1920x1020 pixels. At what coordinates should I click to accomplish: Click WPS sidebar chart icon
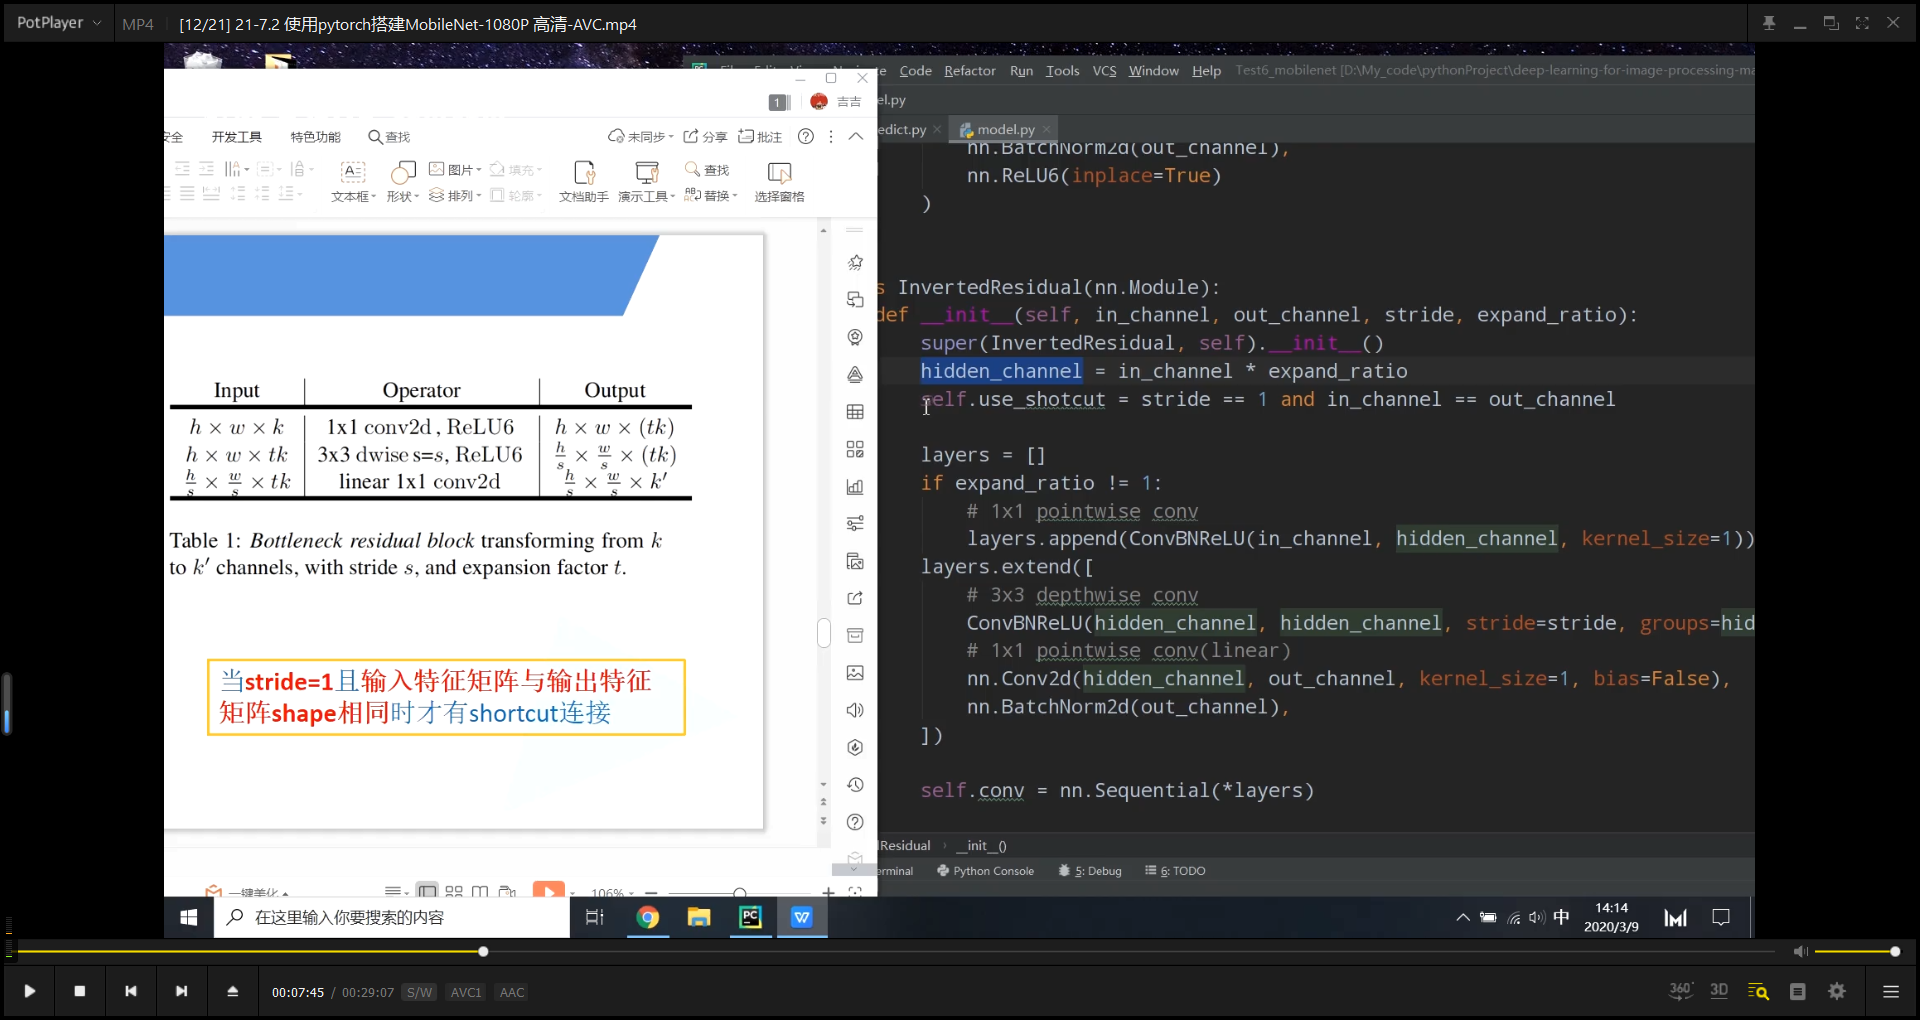pos(855,487)
